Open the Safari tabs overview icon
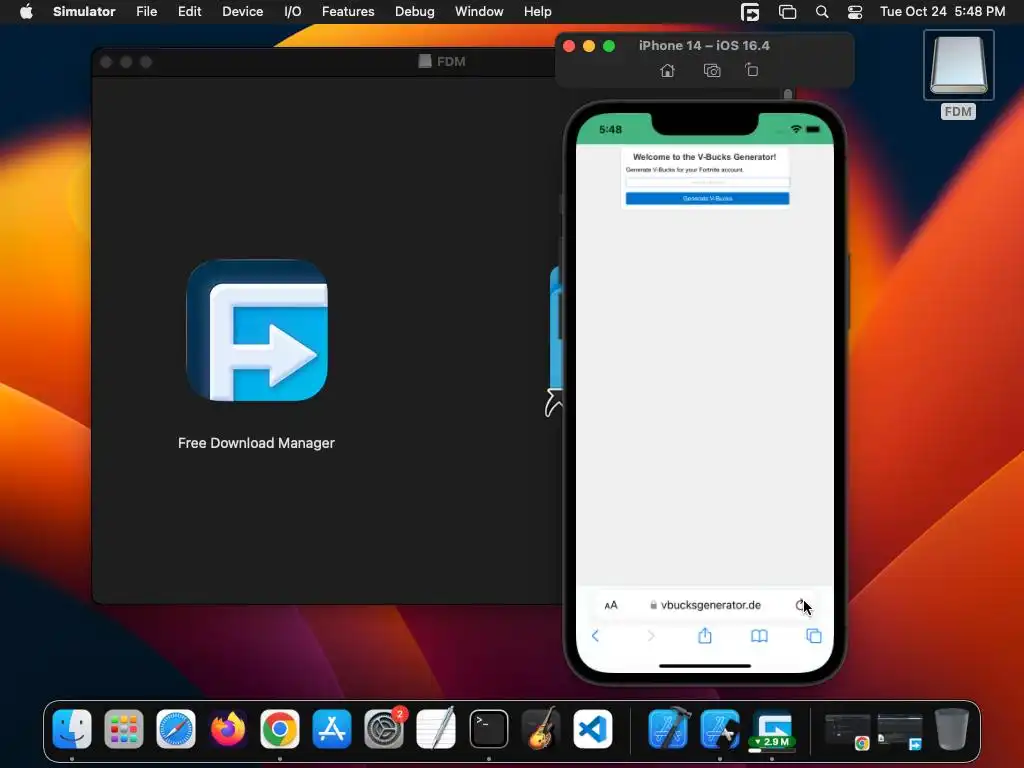This screenshot has height=768, width=1024. 814,635
